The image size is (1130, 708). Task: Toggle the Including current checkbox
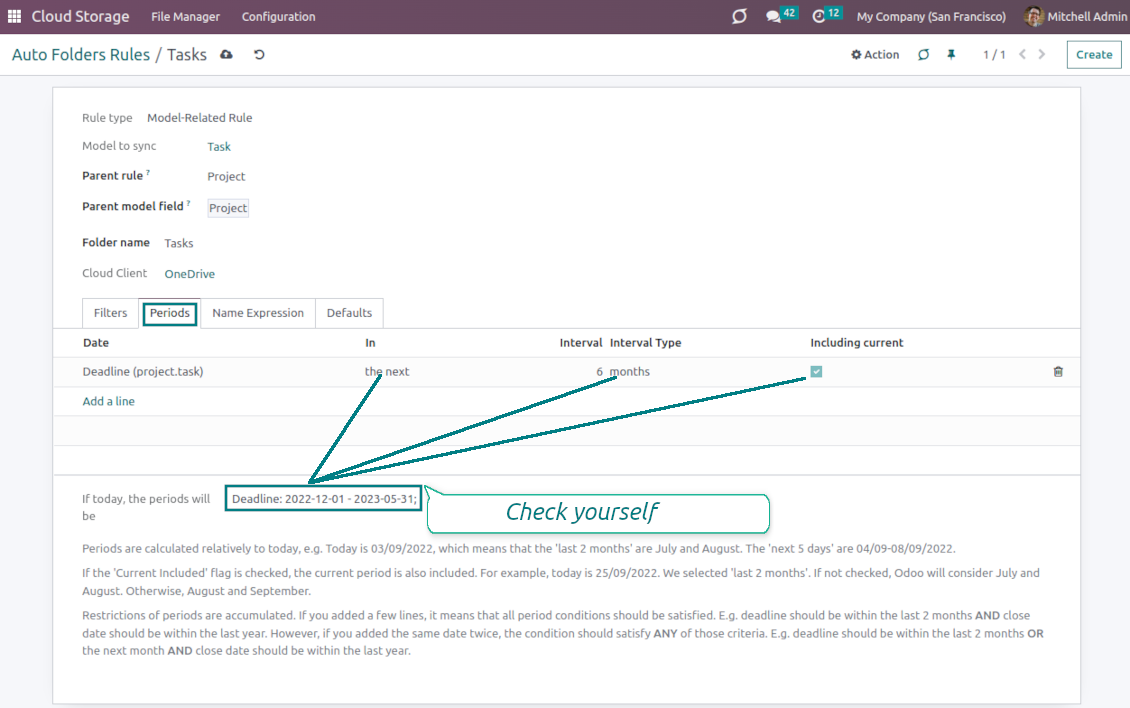[x=816, y=372]
